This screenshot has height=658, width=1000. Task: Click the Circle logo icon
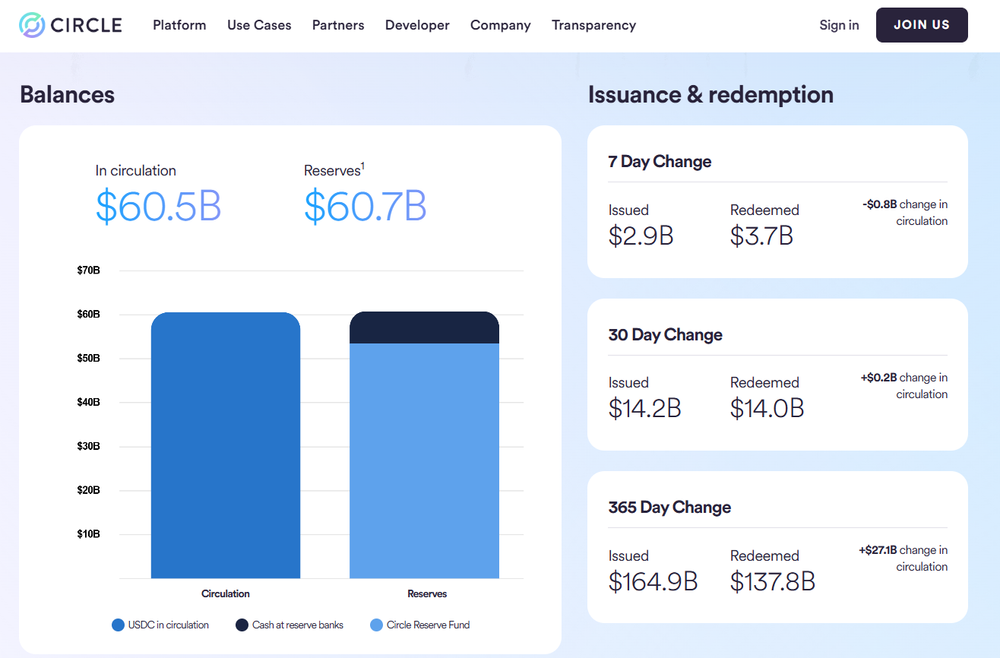click(32, 25)
